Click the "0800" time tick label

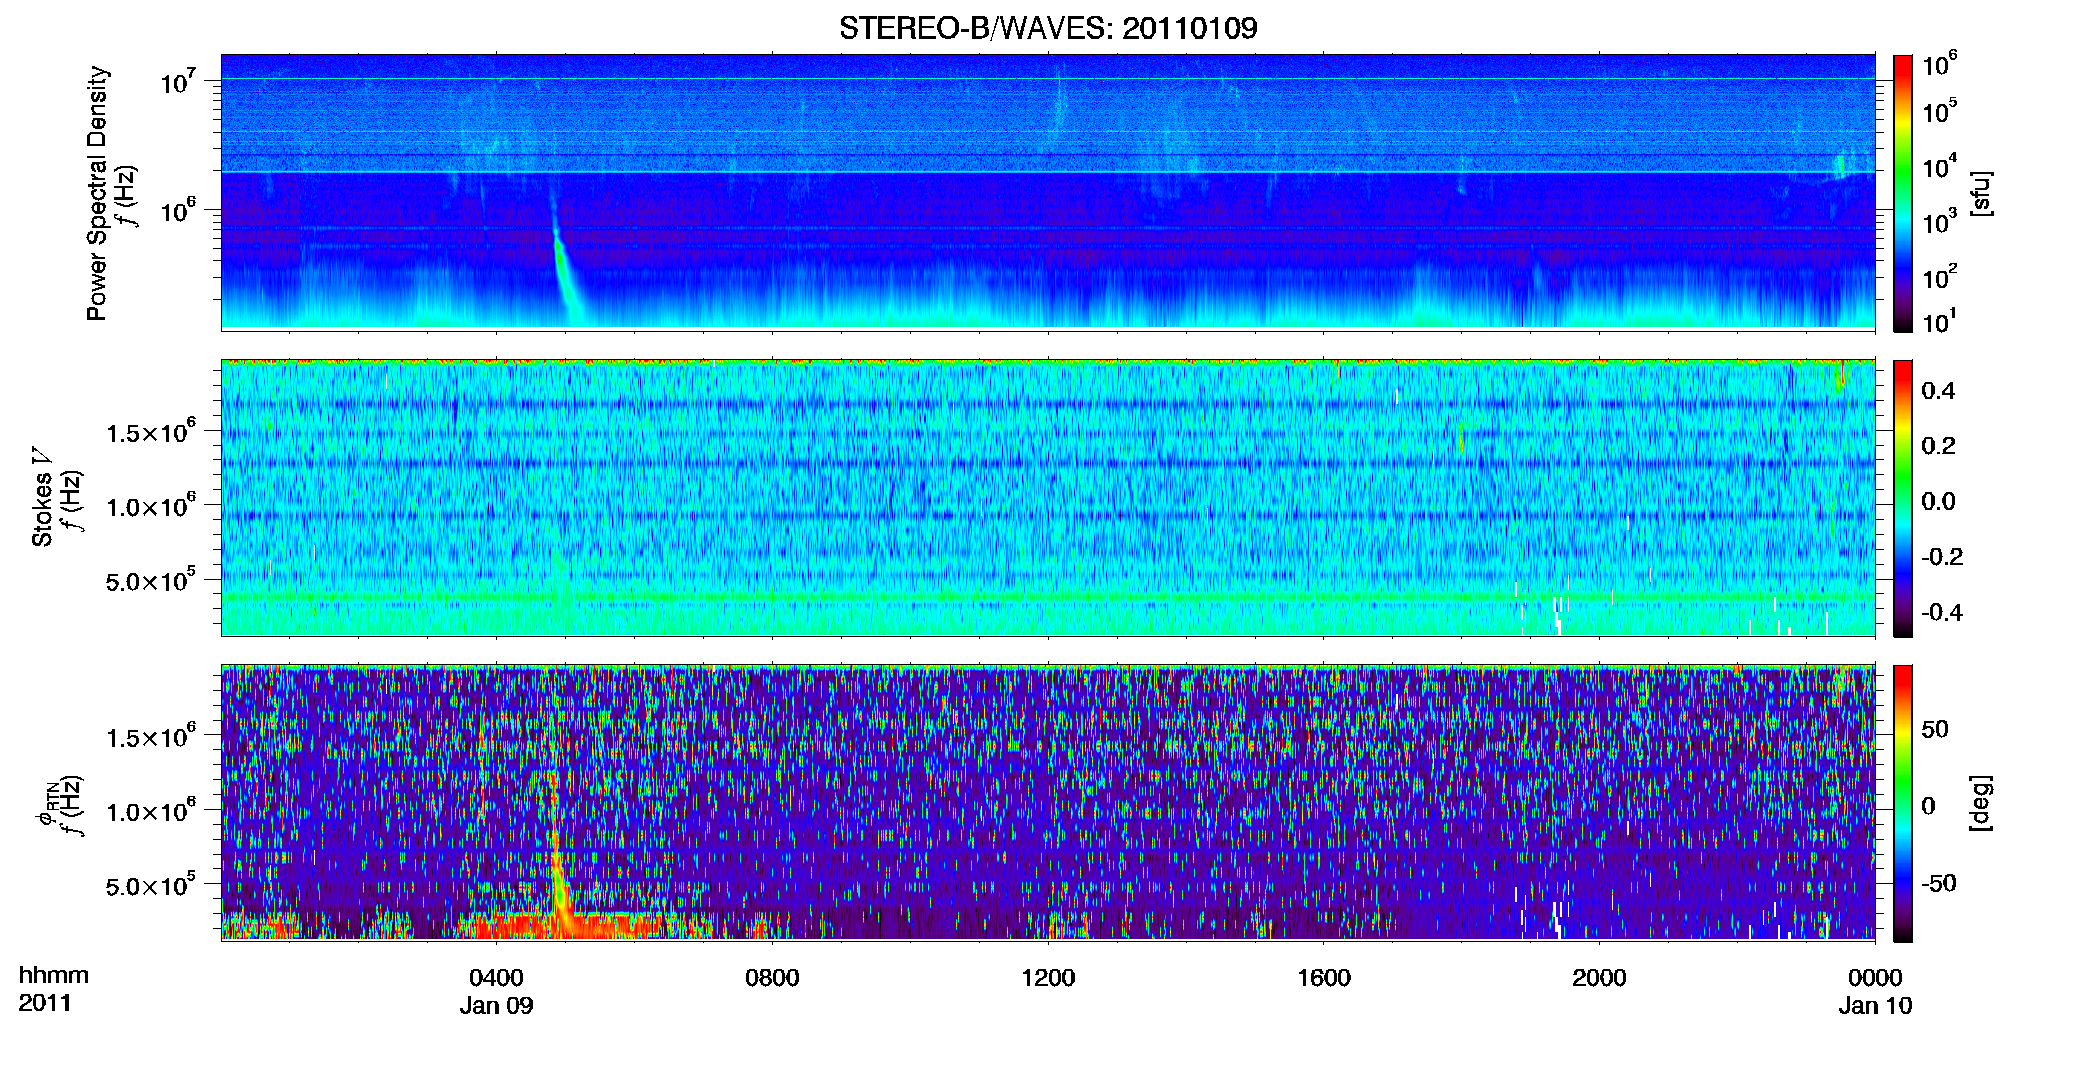click(x=772, y=977)
